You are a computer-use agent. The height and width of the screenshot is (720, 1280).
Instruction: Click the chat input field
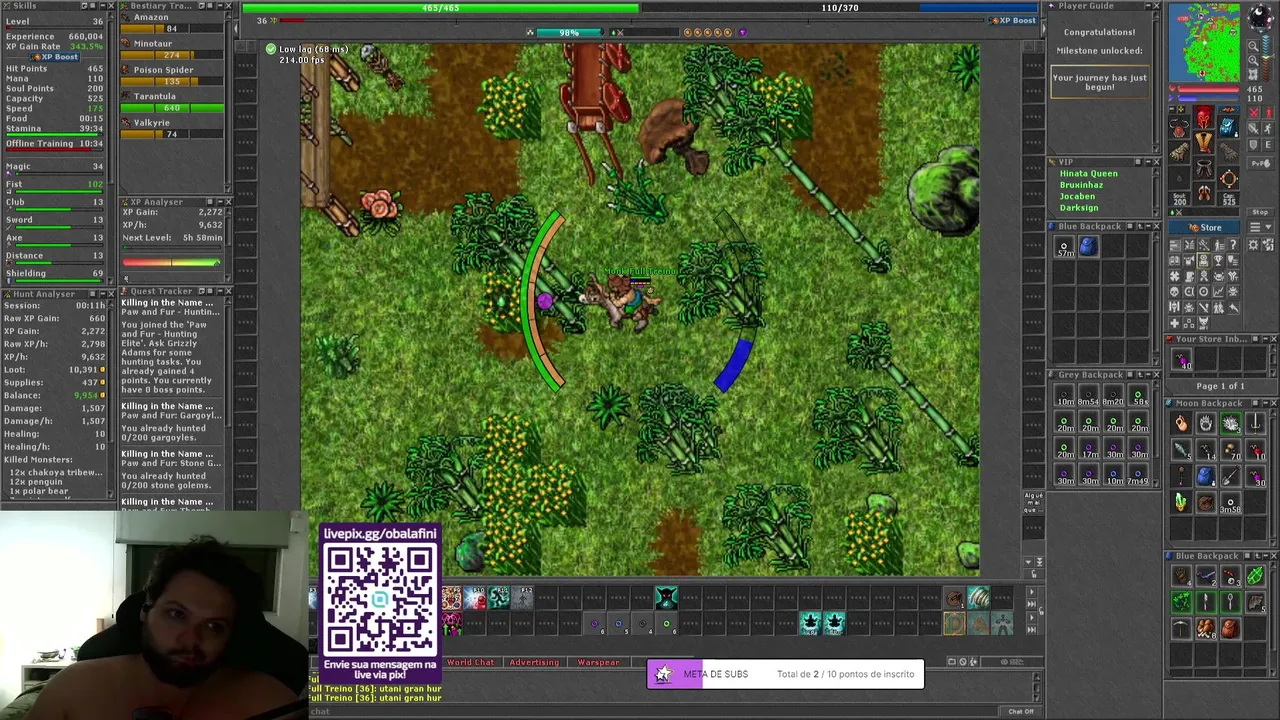653,711
